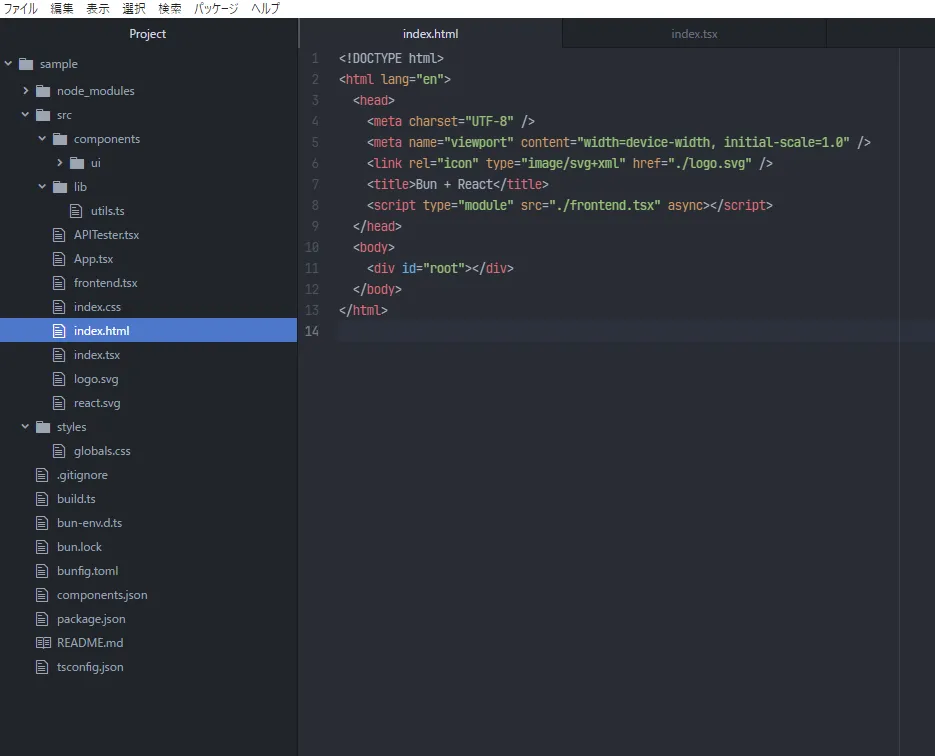This screenshot has width=935, height=756.
Task: Click the .gitignore file icon
Action: pos(42,475)
